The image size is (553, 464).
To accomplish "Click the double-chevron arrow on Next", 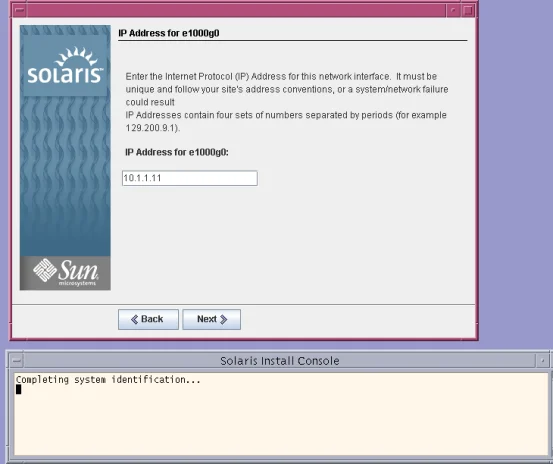I will point(224,319).
